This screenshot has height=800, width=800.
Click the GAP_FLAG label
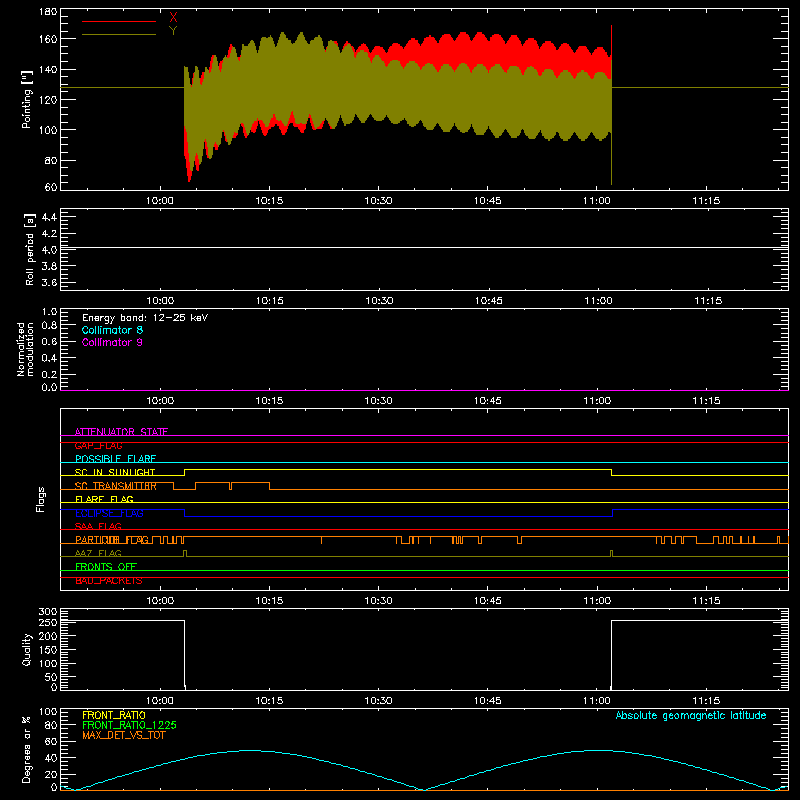[98, 445]
